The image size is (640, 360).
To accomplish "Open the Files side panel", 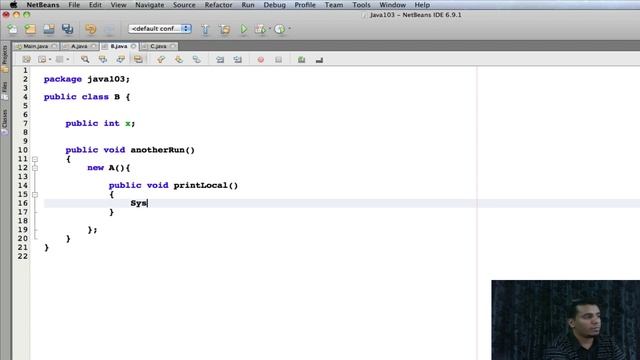I will (5, 91).
